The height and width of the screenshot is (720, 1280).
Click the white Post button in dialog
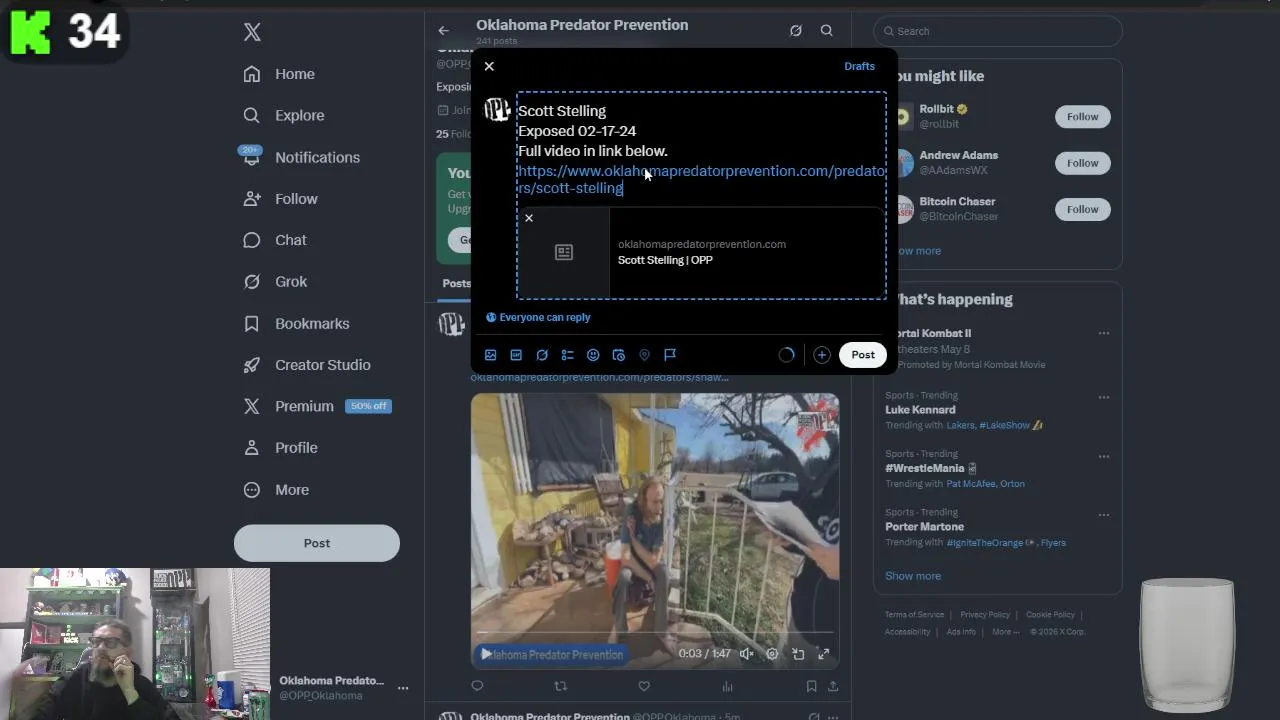[x=863, y=355]
